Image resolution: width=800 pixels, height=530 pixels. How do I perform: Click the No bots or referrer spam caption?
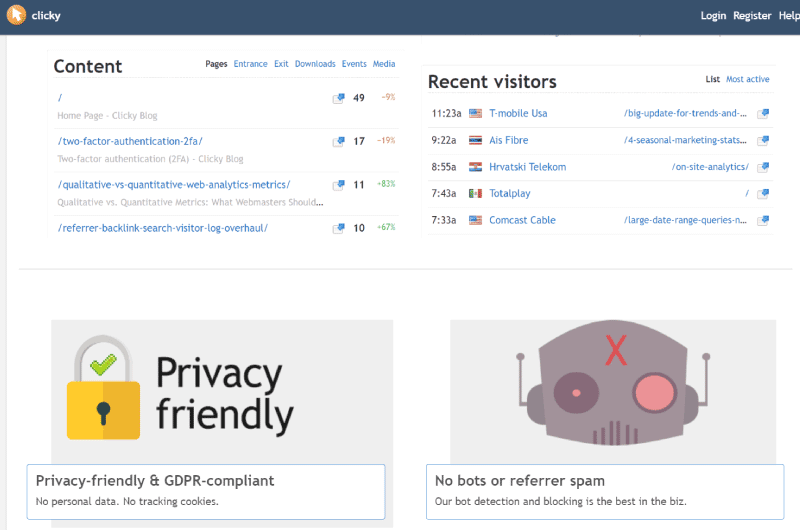point(605,492)
